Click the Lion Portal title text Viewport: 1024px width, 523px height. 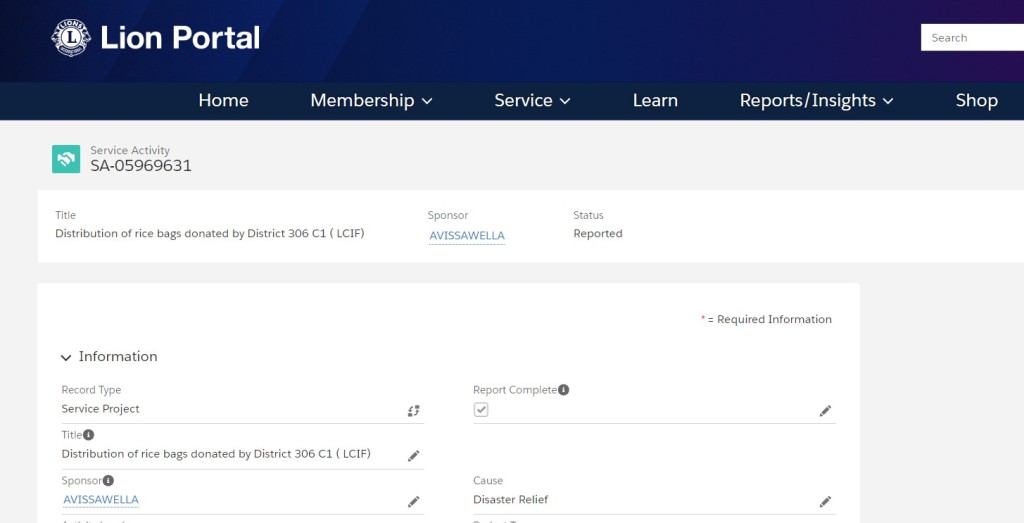pyautogui.click(x=180, y=38)
